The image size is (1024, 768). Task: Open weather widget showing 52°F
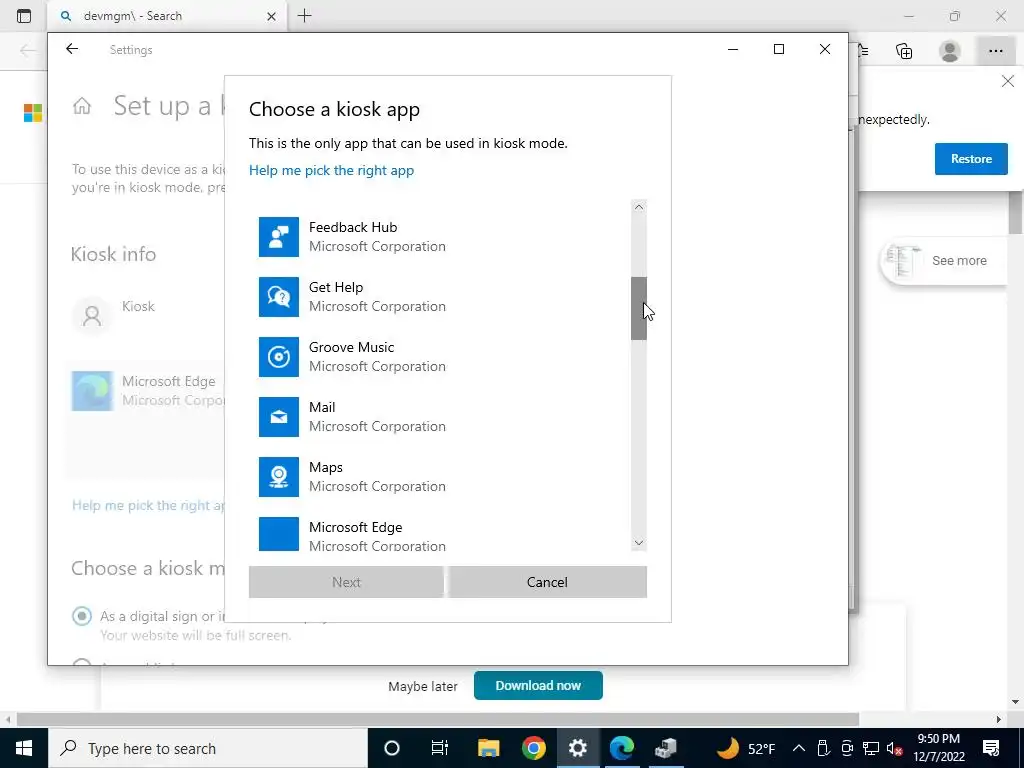point(746,748)
